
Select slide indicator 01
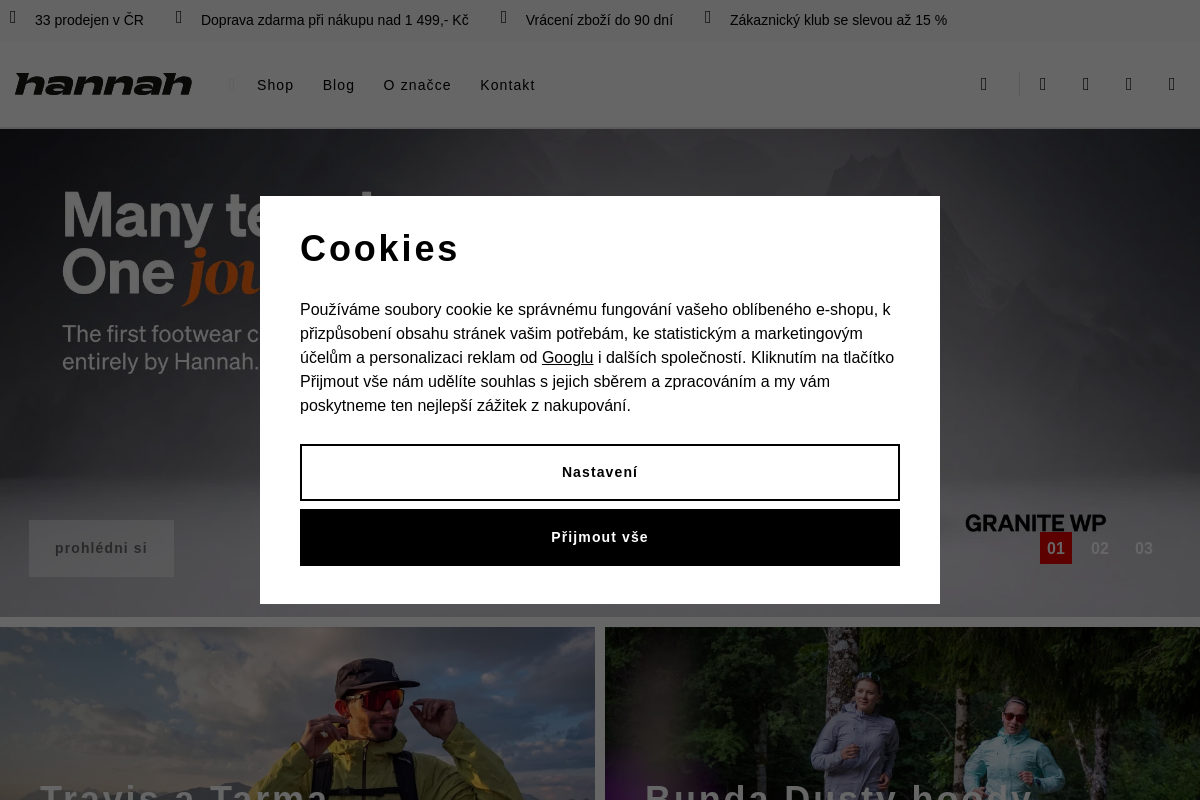click(1056, 548)
